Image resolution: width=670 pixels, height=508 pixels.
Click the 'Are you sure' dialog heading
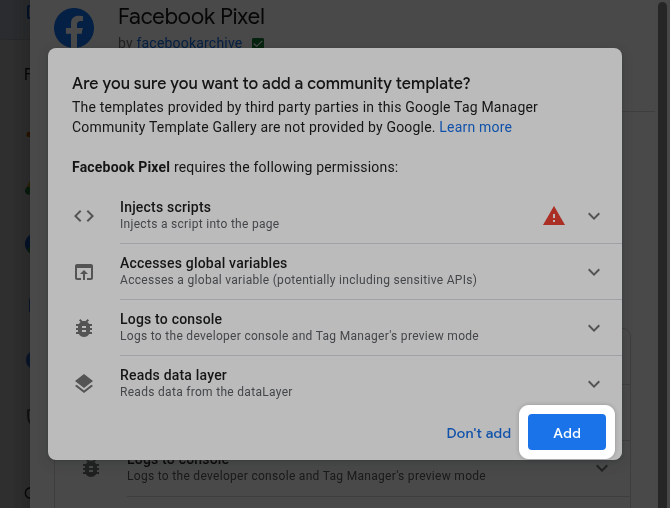pos(271,84)
